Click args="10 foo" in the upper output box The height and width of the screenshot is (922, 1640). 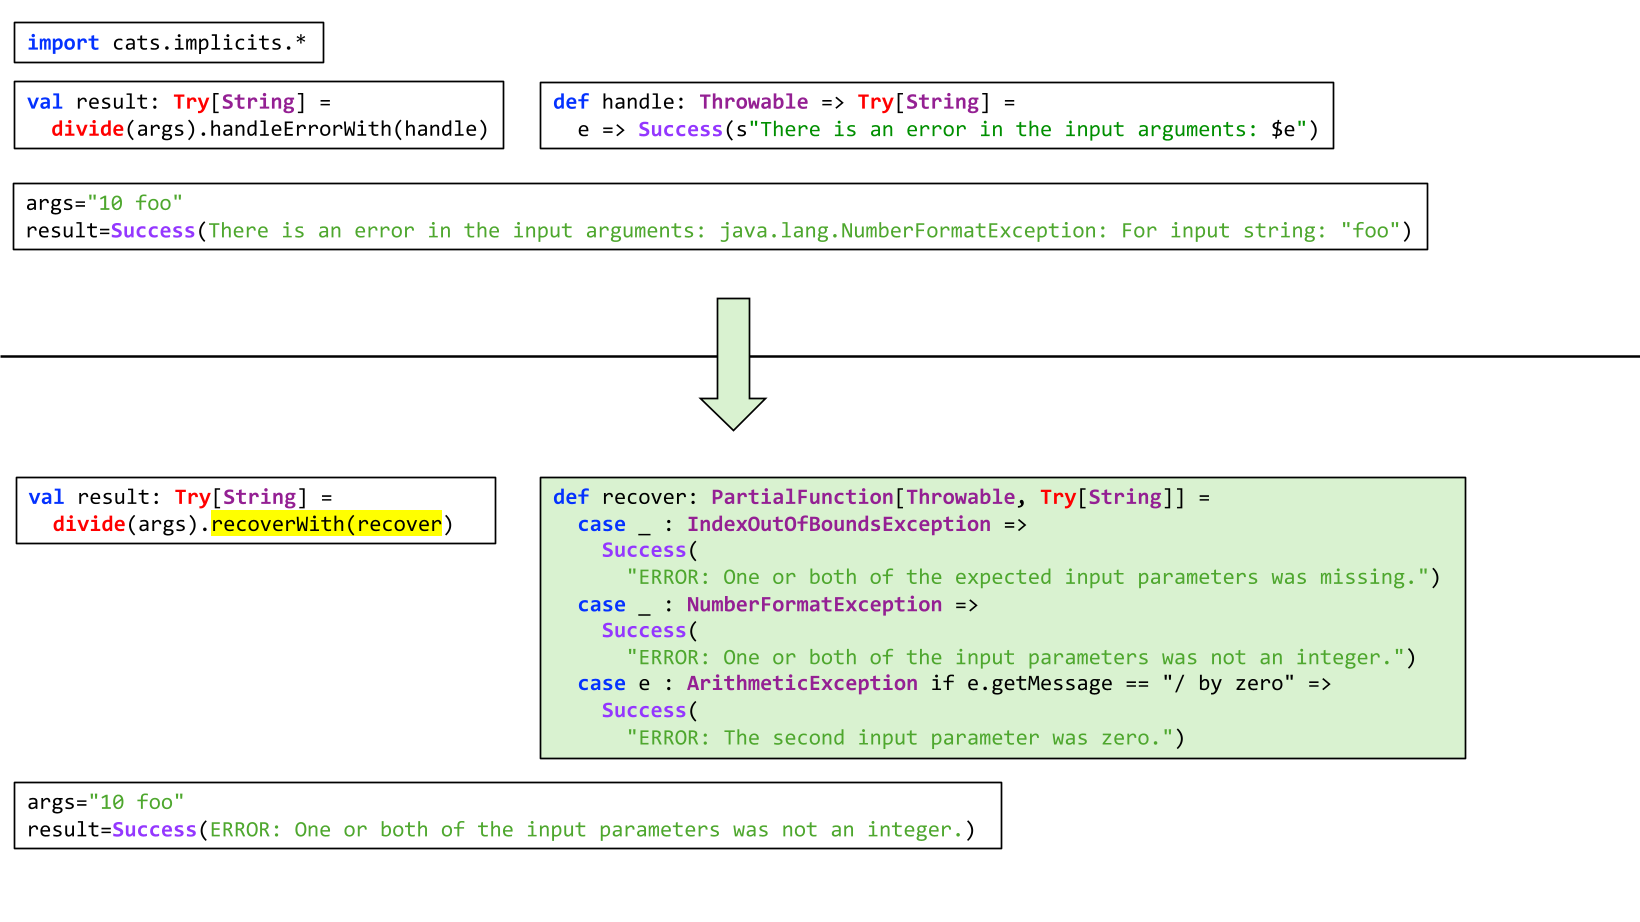pyautogui.click(x=104, y=203)
